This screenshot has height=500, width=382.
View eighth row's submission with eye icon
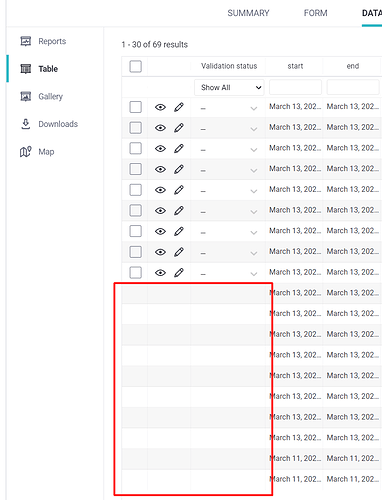160,252
